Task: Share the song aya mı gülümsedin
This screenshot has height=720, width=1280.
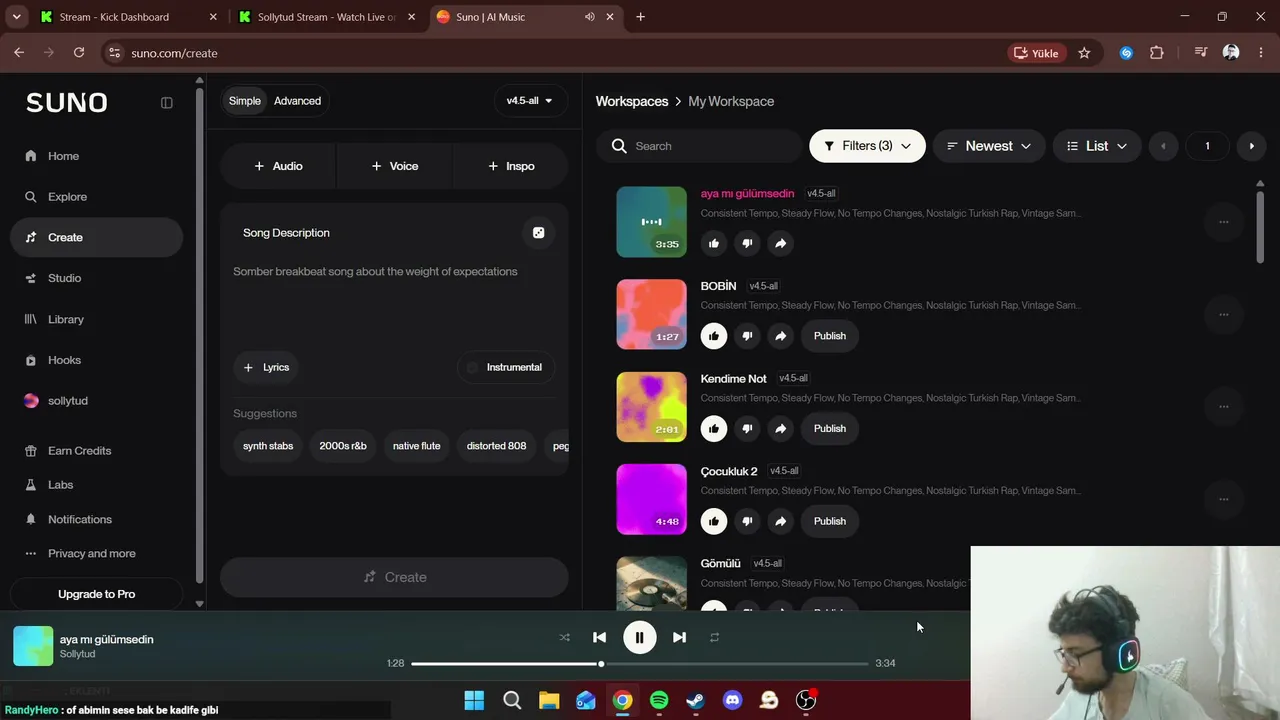Action: click(781, 243)
